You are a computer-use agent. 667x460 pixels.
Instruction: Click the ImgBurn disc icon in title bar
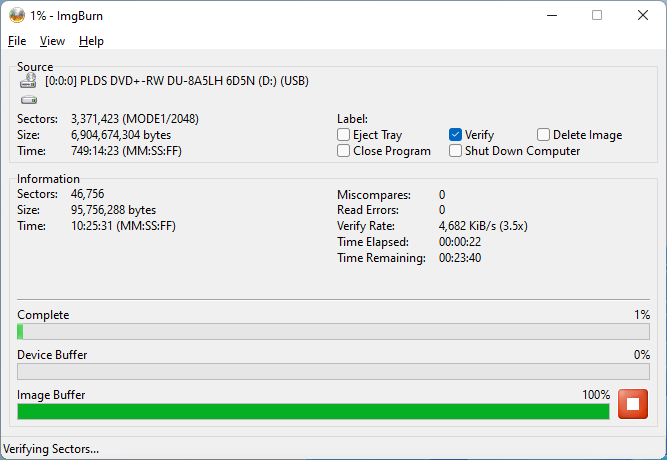click(17, 15)
